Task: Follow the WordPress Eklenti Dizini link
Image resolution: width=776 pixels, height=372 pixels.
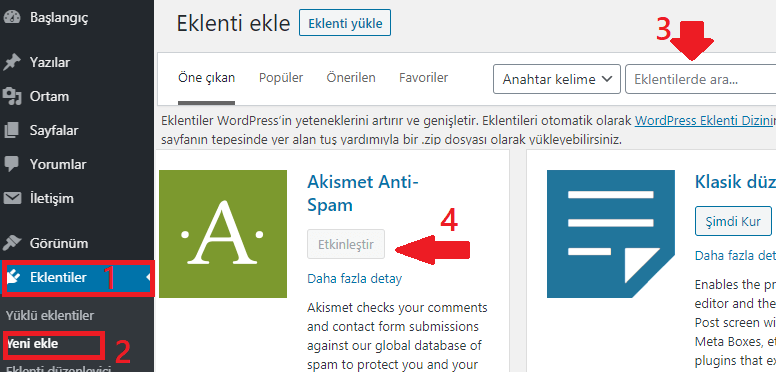Action: tap(705, 120)
